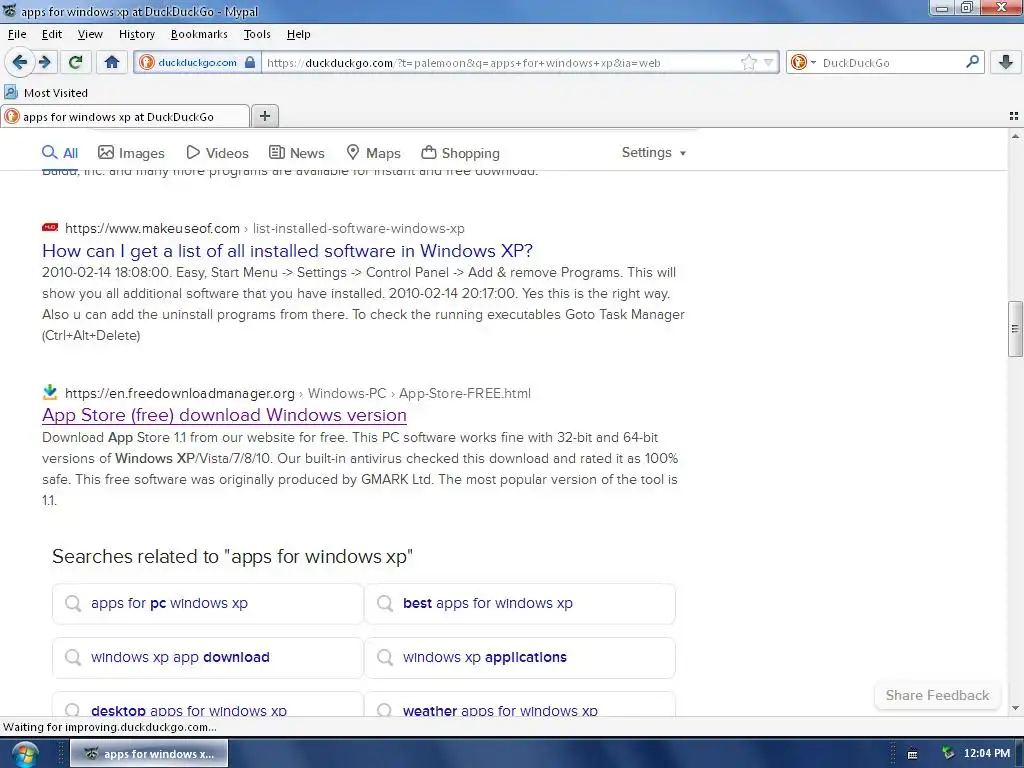Click the Share Feedback button
This screenshot has width=1024, height=768.
[x=937, y=696]
